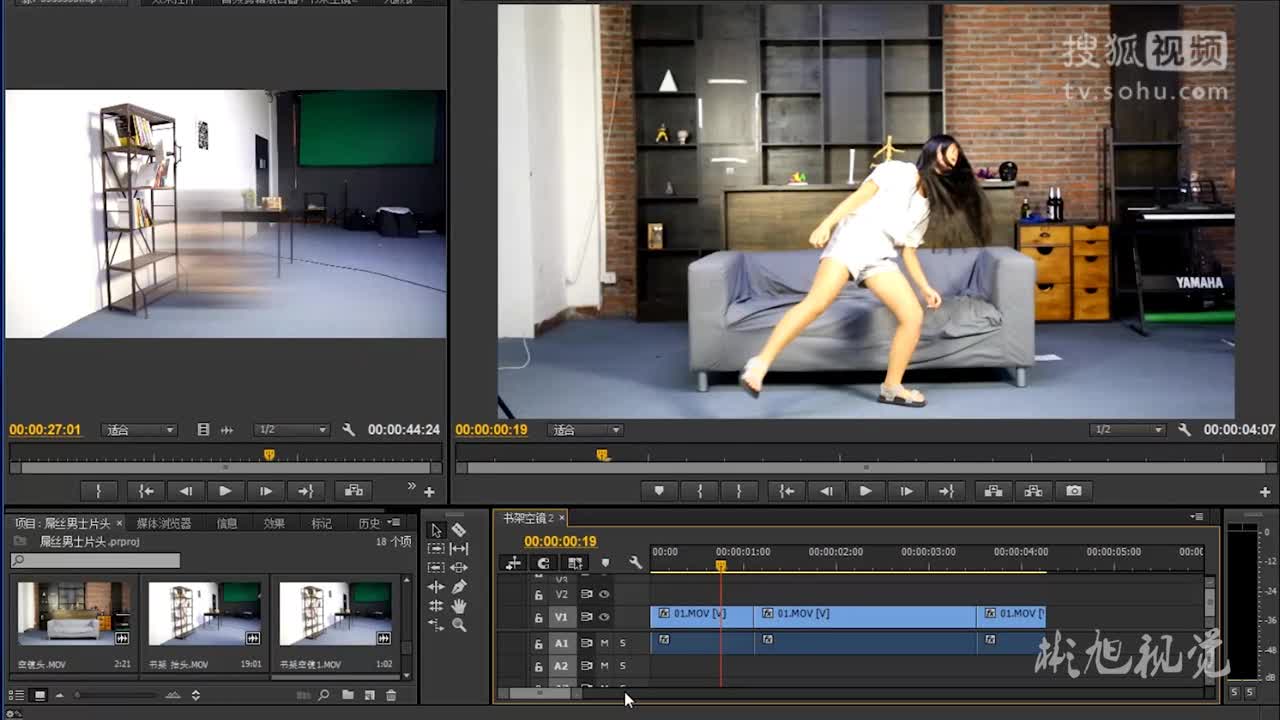Click the Step Forward button in program monitor

[x=906, y=491]
